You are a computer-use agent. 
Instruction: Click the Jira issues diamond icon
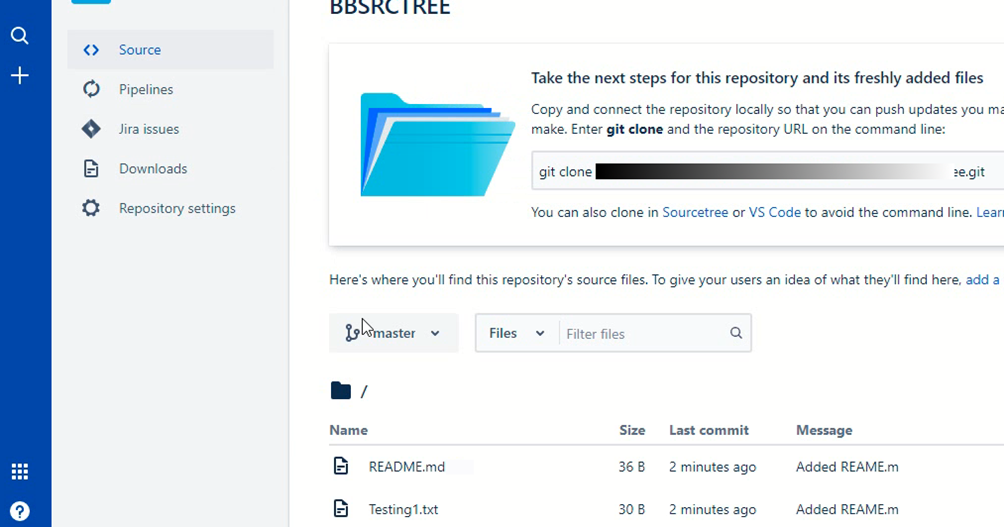coord(91,129)
